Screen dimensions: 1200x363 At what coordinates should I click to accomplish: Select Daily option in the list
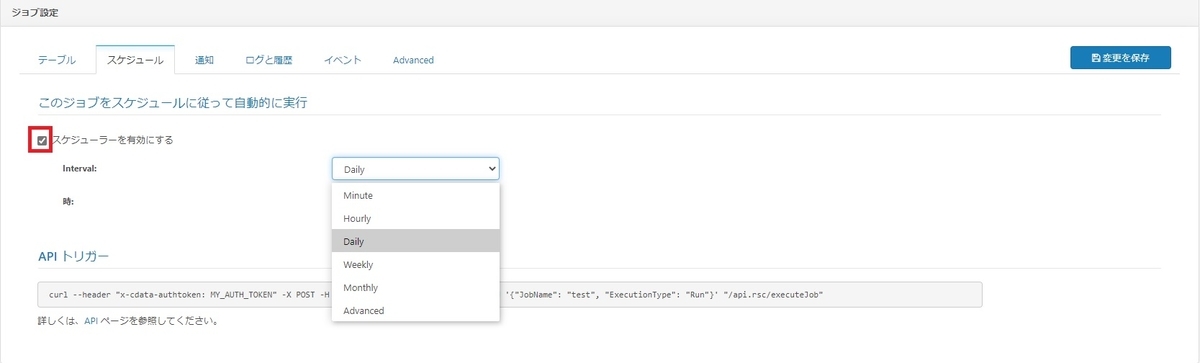click(415, 241)
